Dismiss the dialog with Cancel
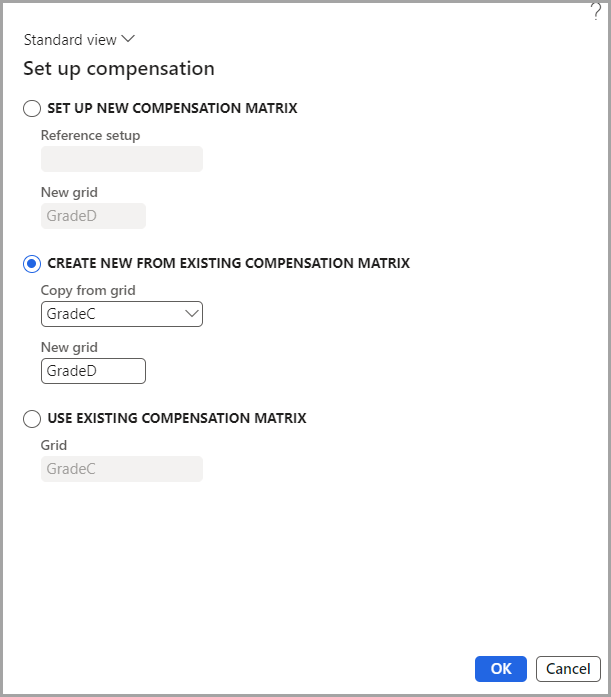The width and height of the screenshot is (611, 697). (x=568, y=668)
